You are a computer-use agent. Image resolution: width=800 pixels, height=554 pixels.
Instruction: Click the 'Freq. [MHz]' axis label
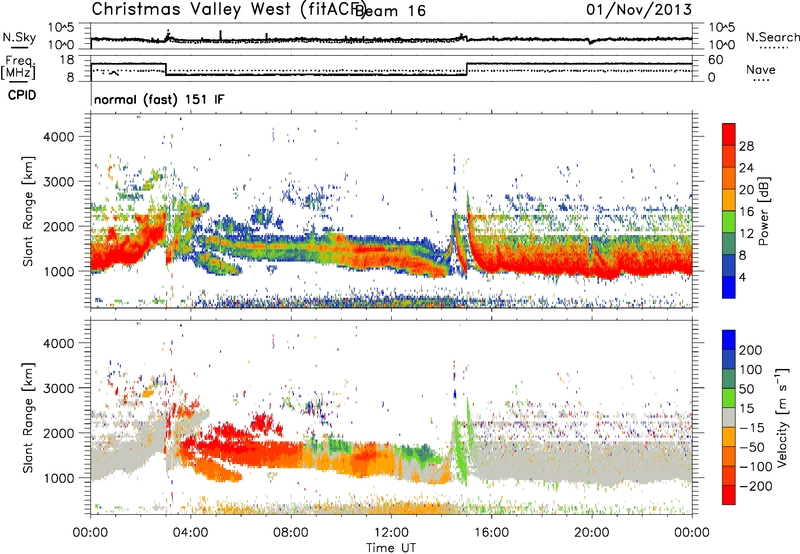[18, 68]
